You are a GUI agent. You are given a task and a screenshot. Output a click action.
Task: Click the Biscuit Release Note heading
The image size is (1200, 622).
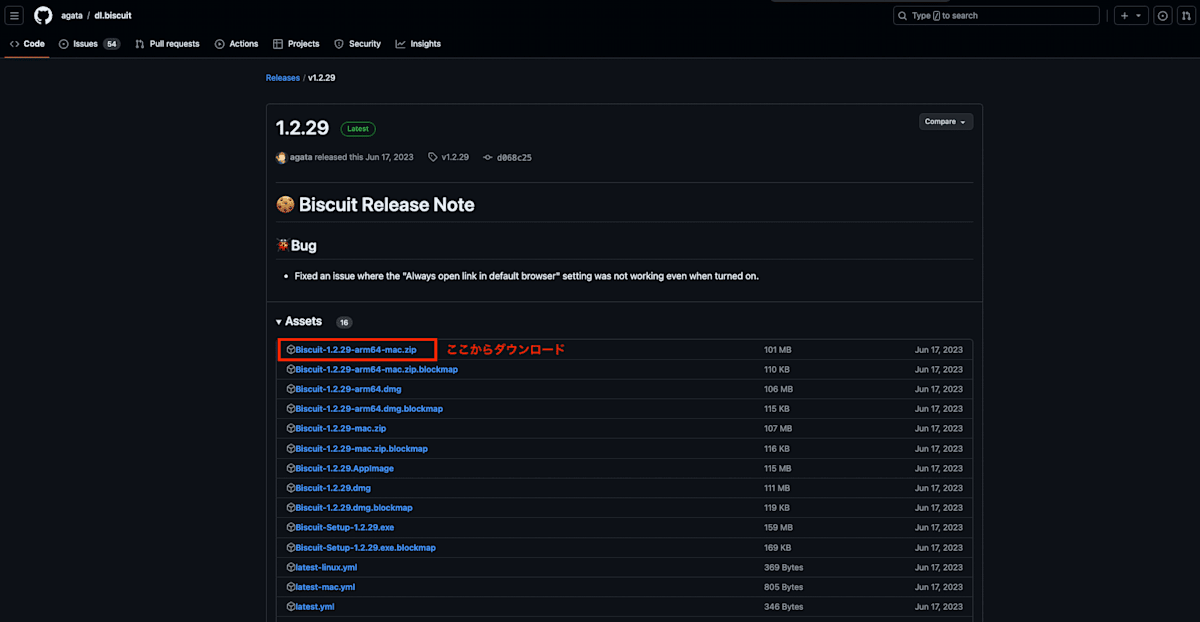[x=375, y=205]
